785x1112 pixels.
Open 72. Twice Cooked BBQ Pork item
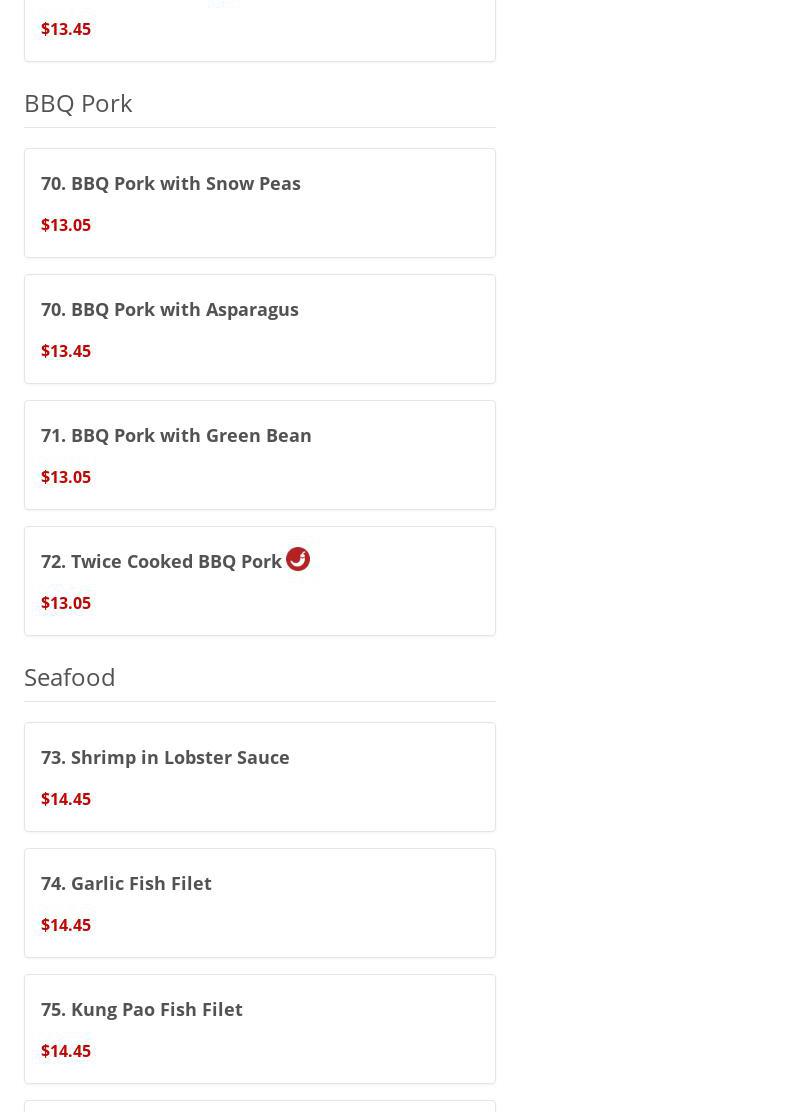(x=161, y=562)
